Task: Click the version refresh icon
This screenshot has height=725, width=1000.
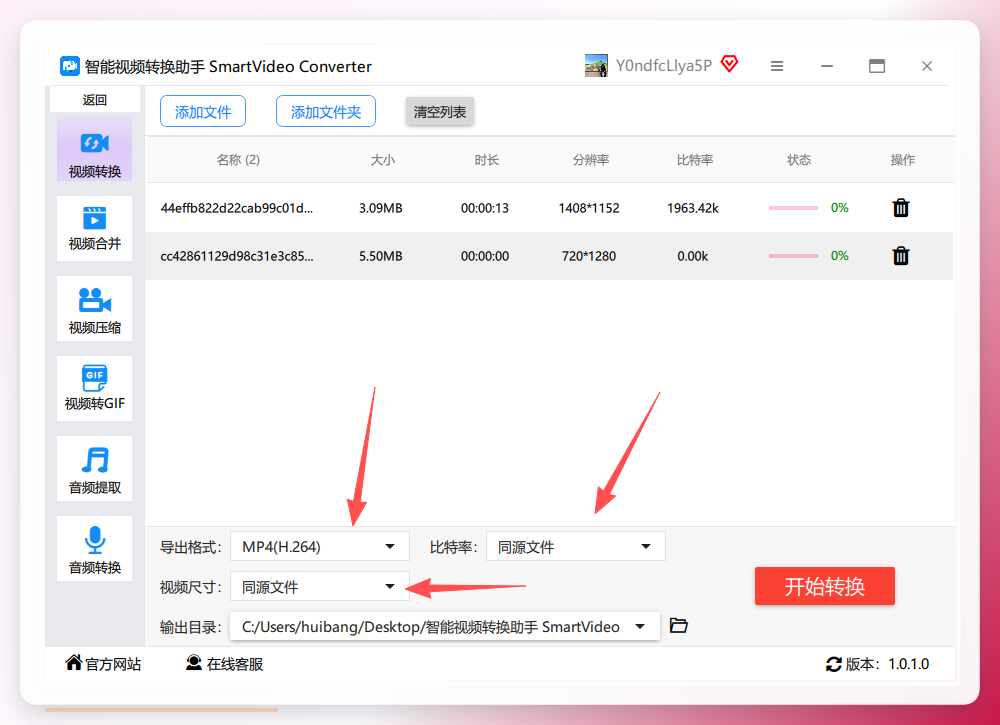Action: click(834, 664)
